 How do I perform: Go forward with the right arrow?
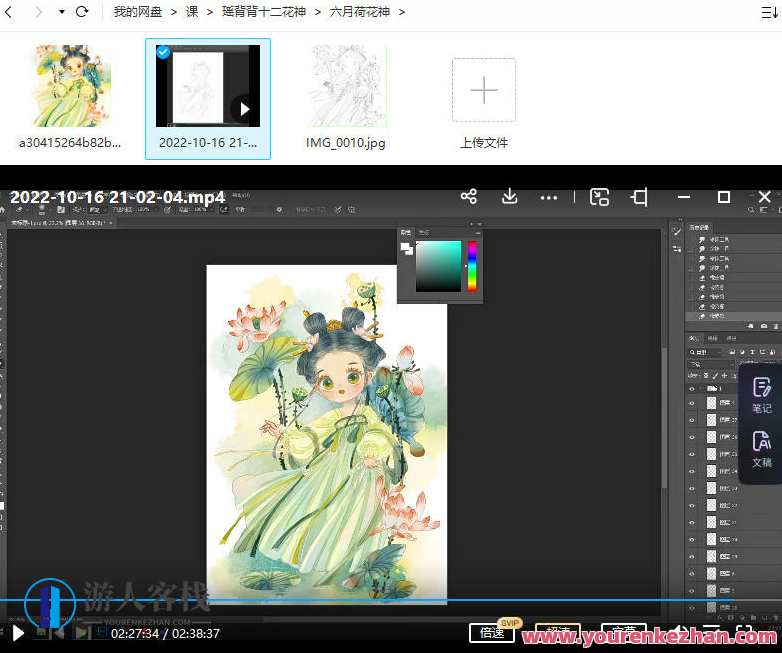coord(38,11)
